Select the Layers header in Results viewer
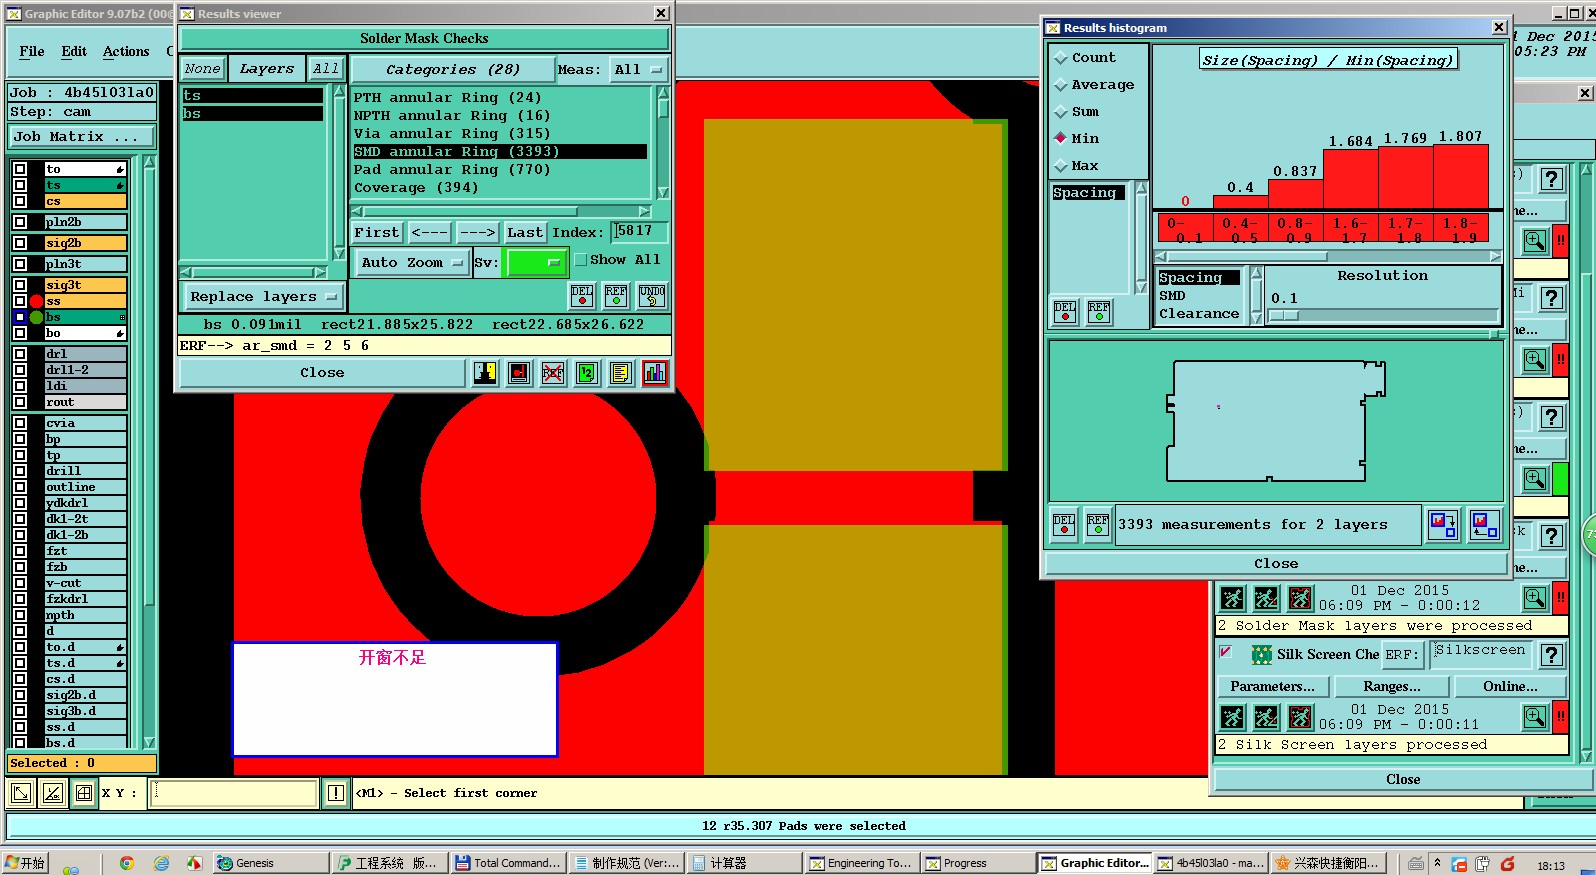Viewport: 1596px width, 875px height. click(267, 69)
